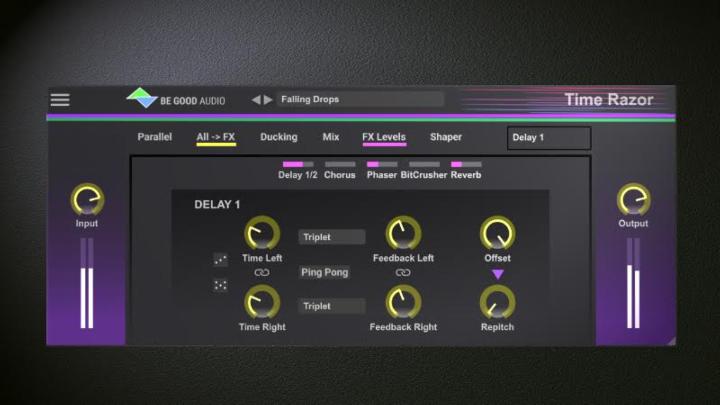Viewport: 720px width, 405px height.
Task: Open the Triplet dropdown for Time Left
Action: (x=332, y=237)
